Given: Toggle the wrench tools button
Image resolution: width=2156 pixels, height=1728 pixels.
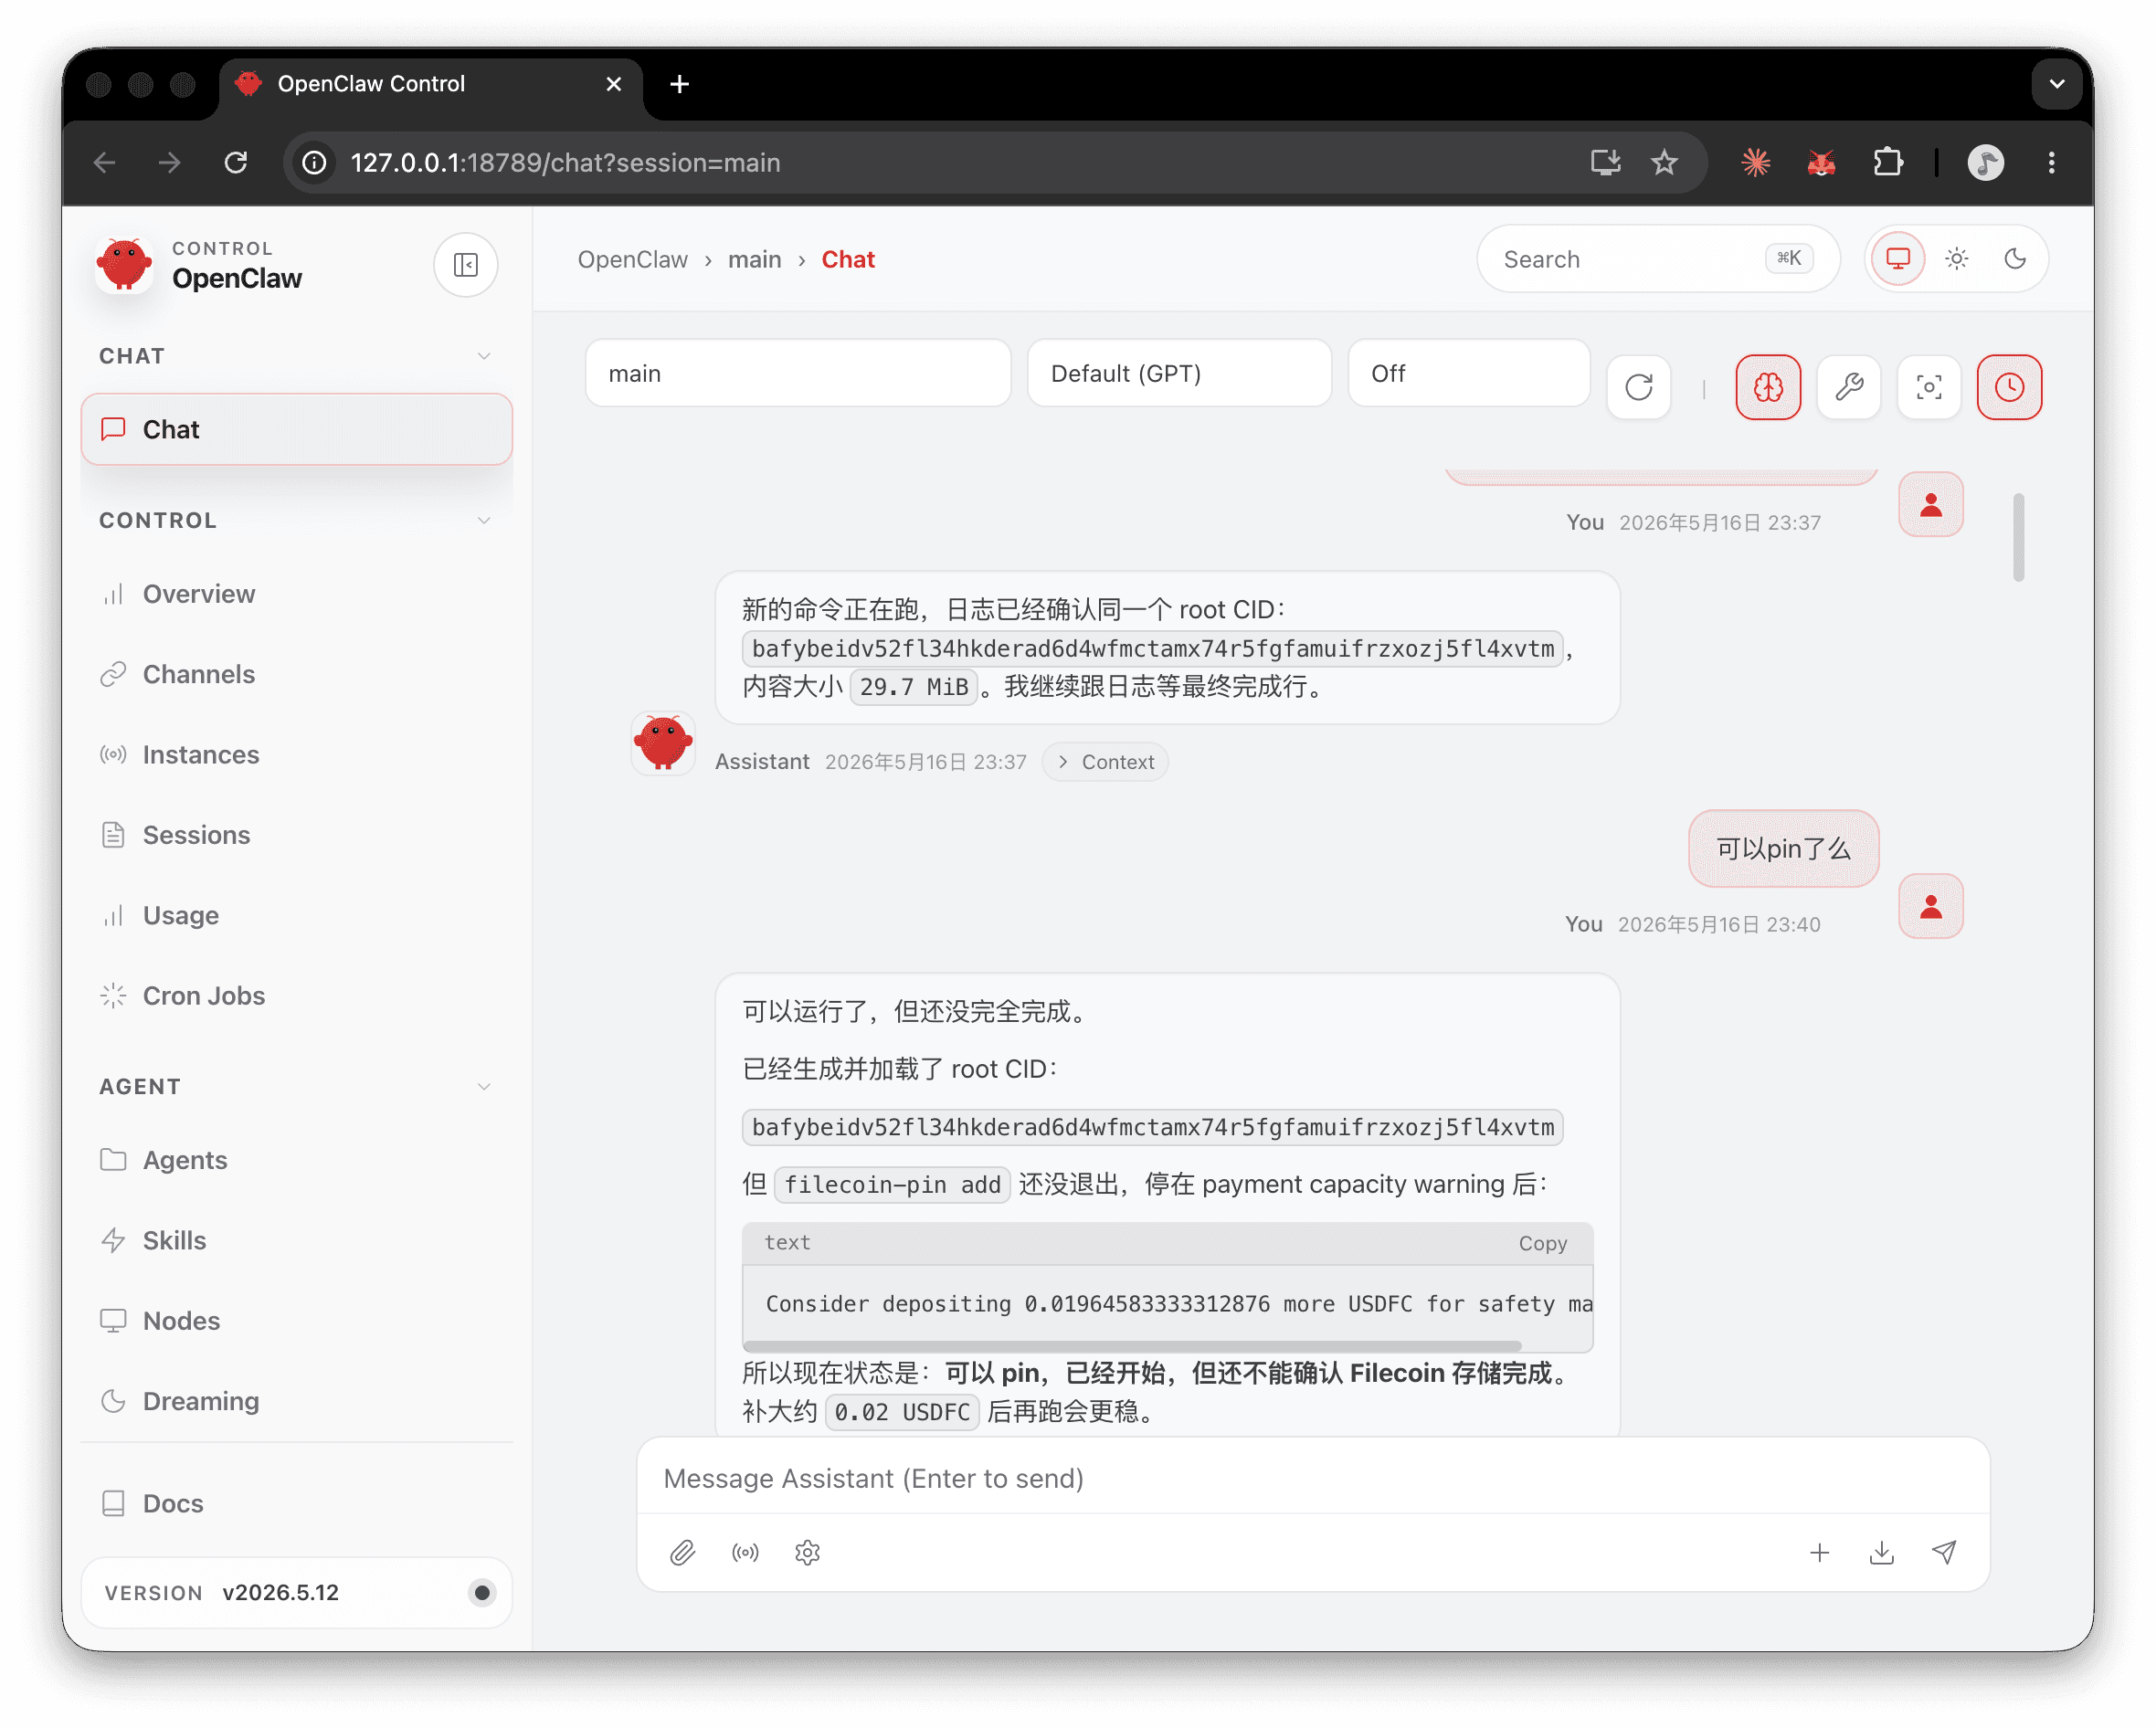Looking at the screenshot, I should (1848, 387).
